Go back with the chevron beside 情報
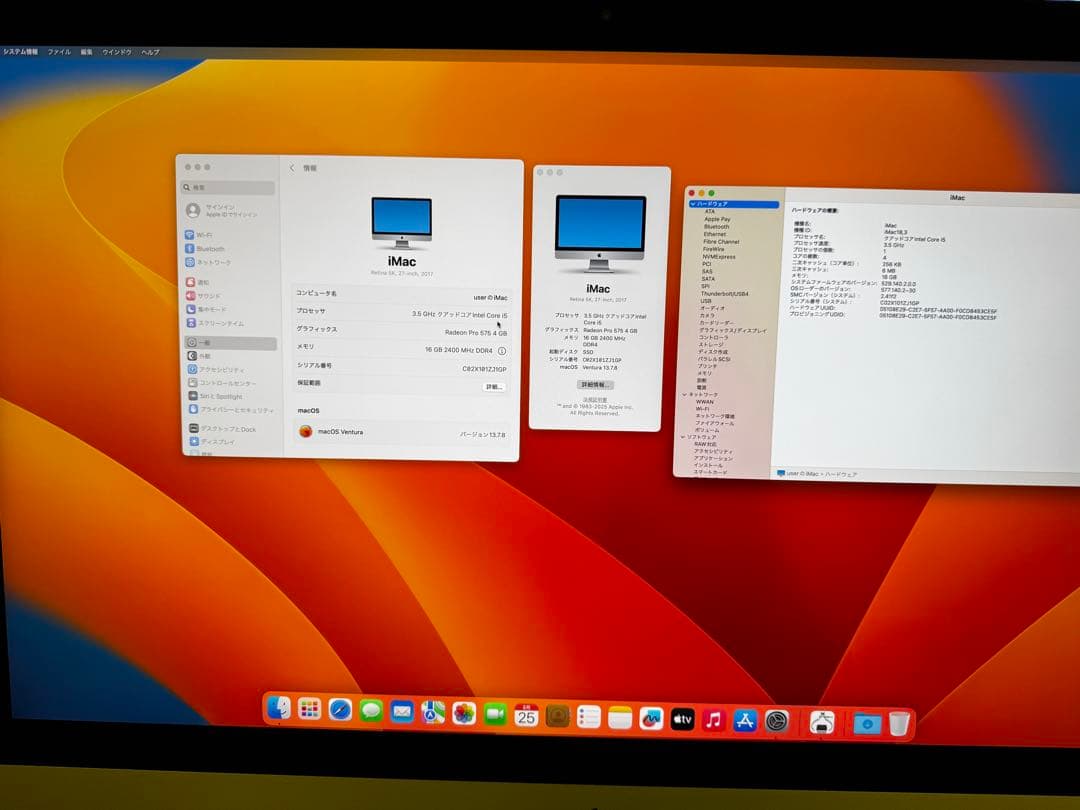 pos(292,167)
